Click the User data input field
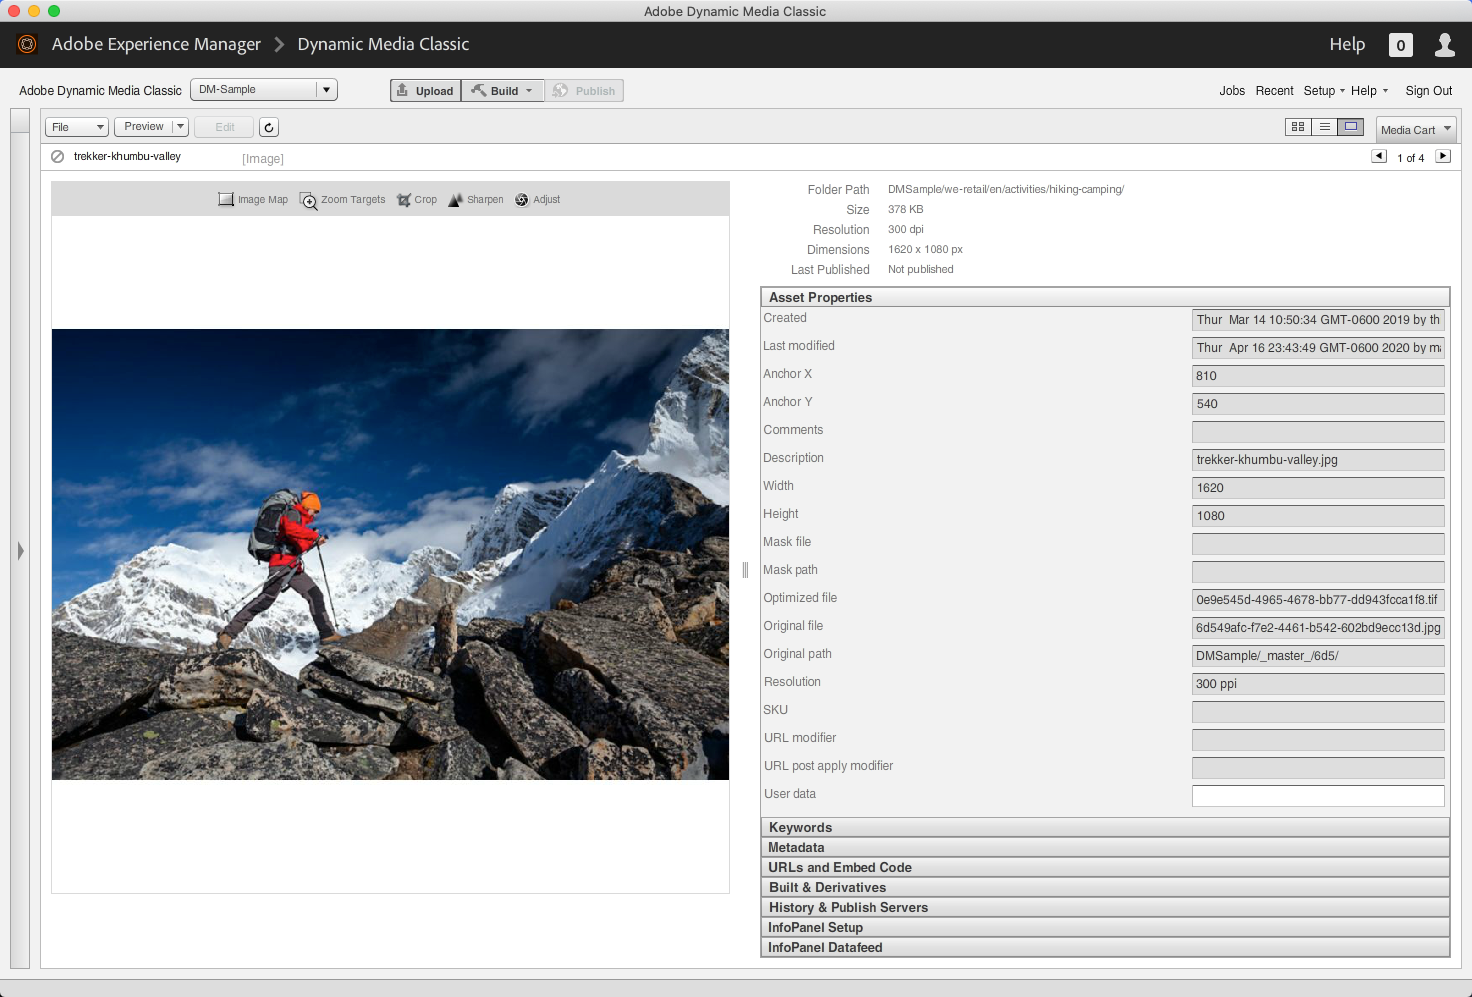Image resolution: width=1472 pixels, height=997 pixels. (1318, 796)
